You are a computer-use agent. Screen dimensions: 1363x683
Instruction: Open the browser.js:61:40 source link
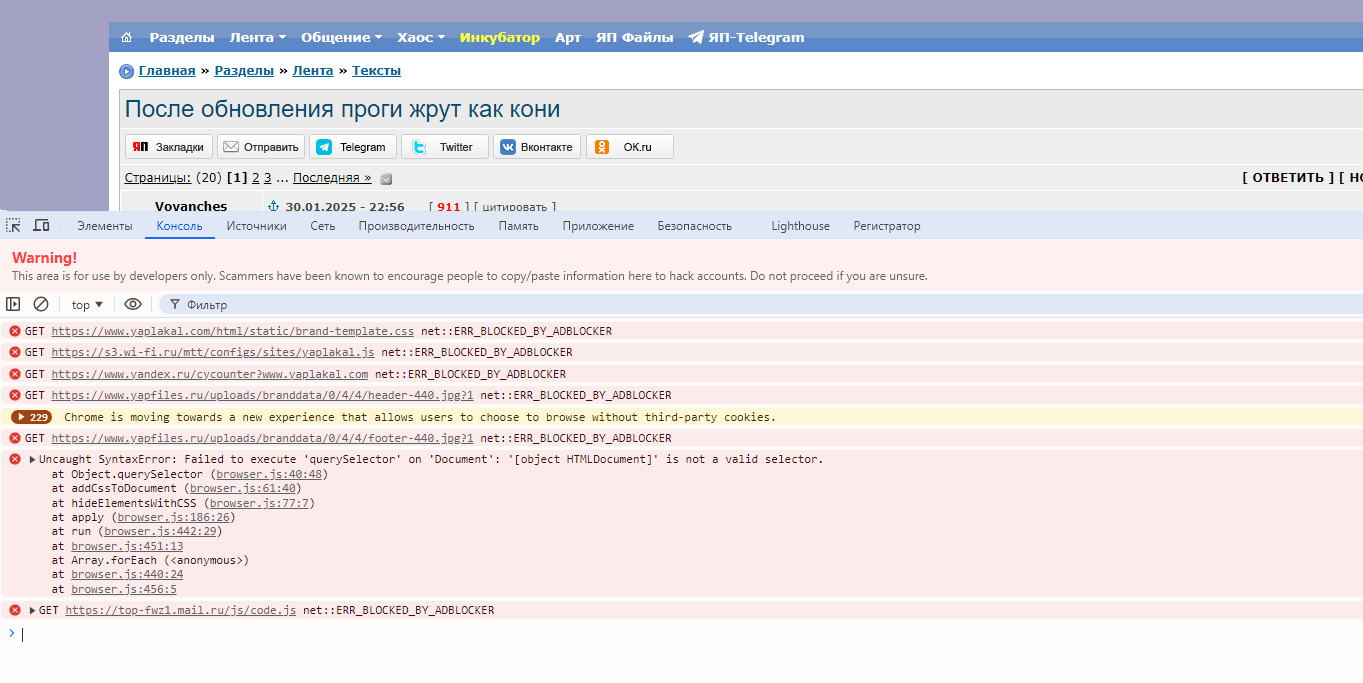[x=242, y=488]
